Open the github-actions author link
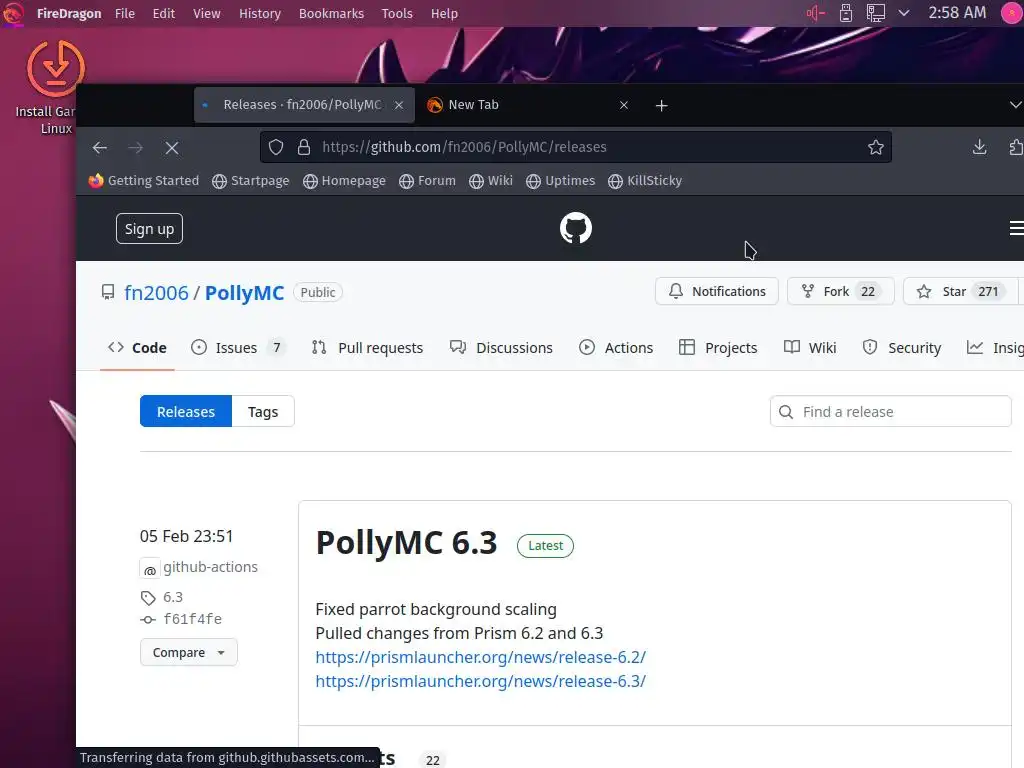Image resolution: width=1024 pixels, height=768 pixels. [x=210, y=567]
